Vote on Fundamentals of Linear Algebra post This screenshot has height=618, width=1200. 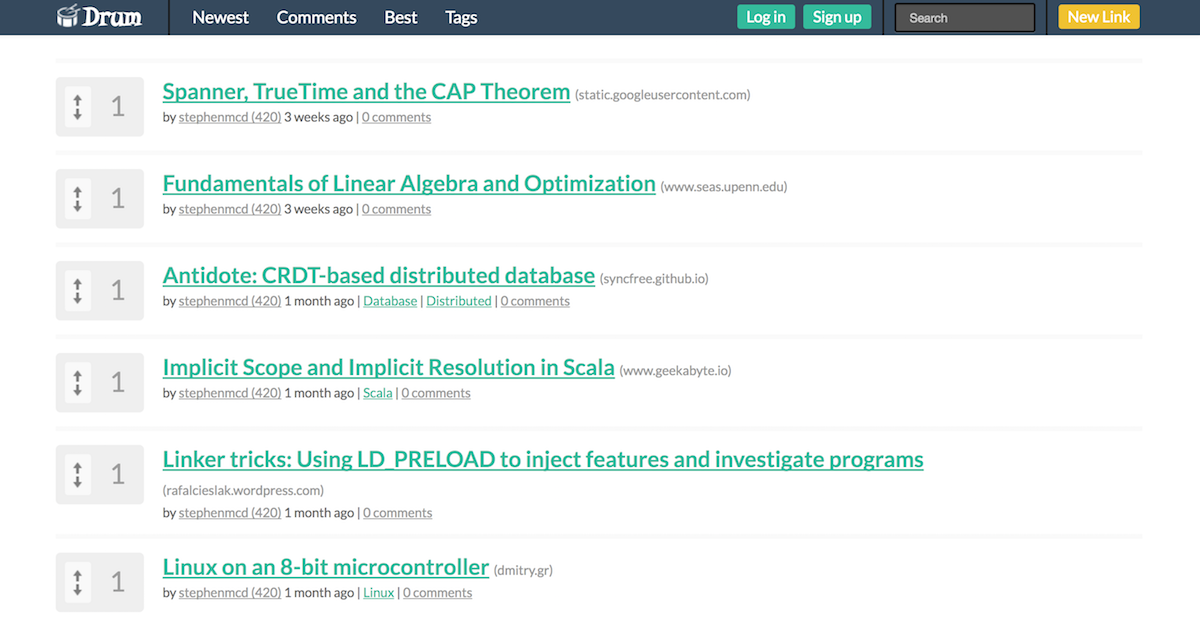tap(78, 198)
